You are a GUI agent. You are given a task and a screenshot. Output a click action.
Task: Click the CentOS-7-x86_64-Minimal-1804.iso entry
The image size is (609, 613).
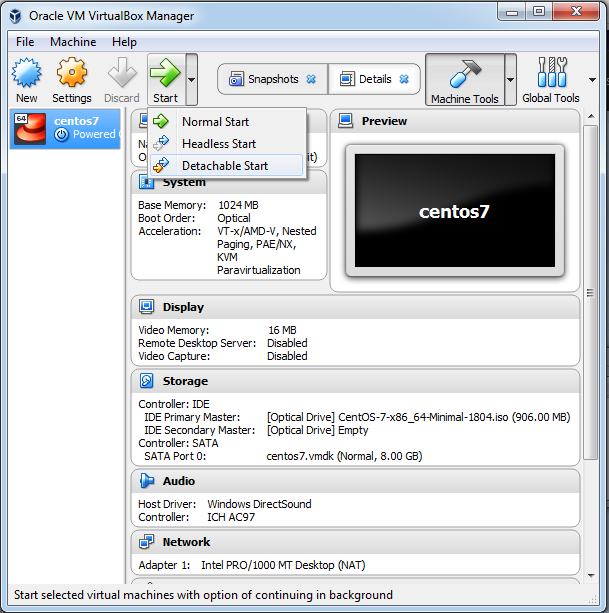point(418,417)
